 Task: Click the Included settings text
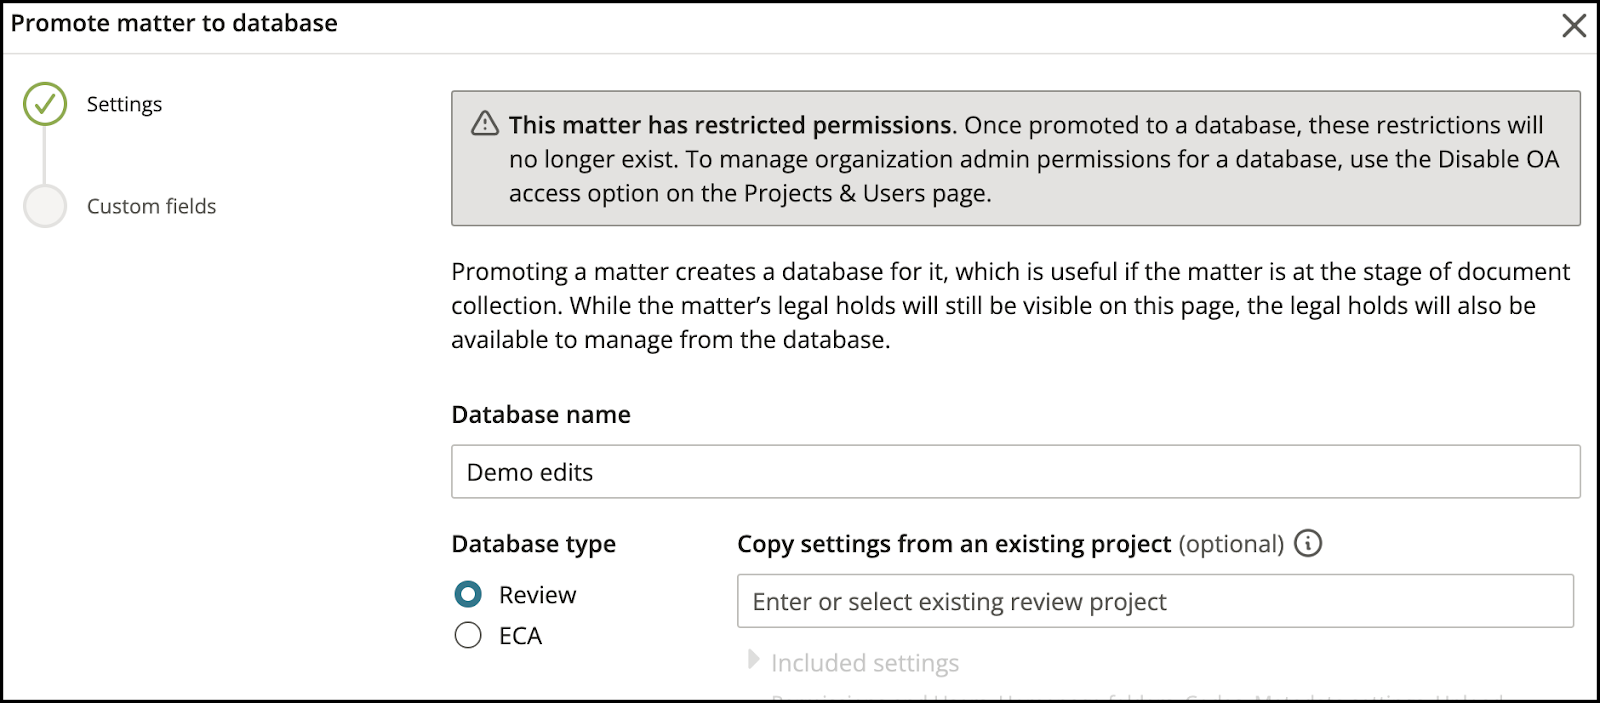click(865, 663)
